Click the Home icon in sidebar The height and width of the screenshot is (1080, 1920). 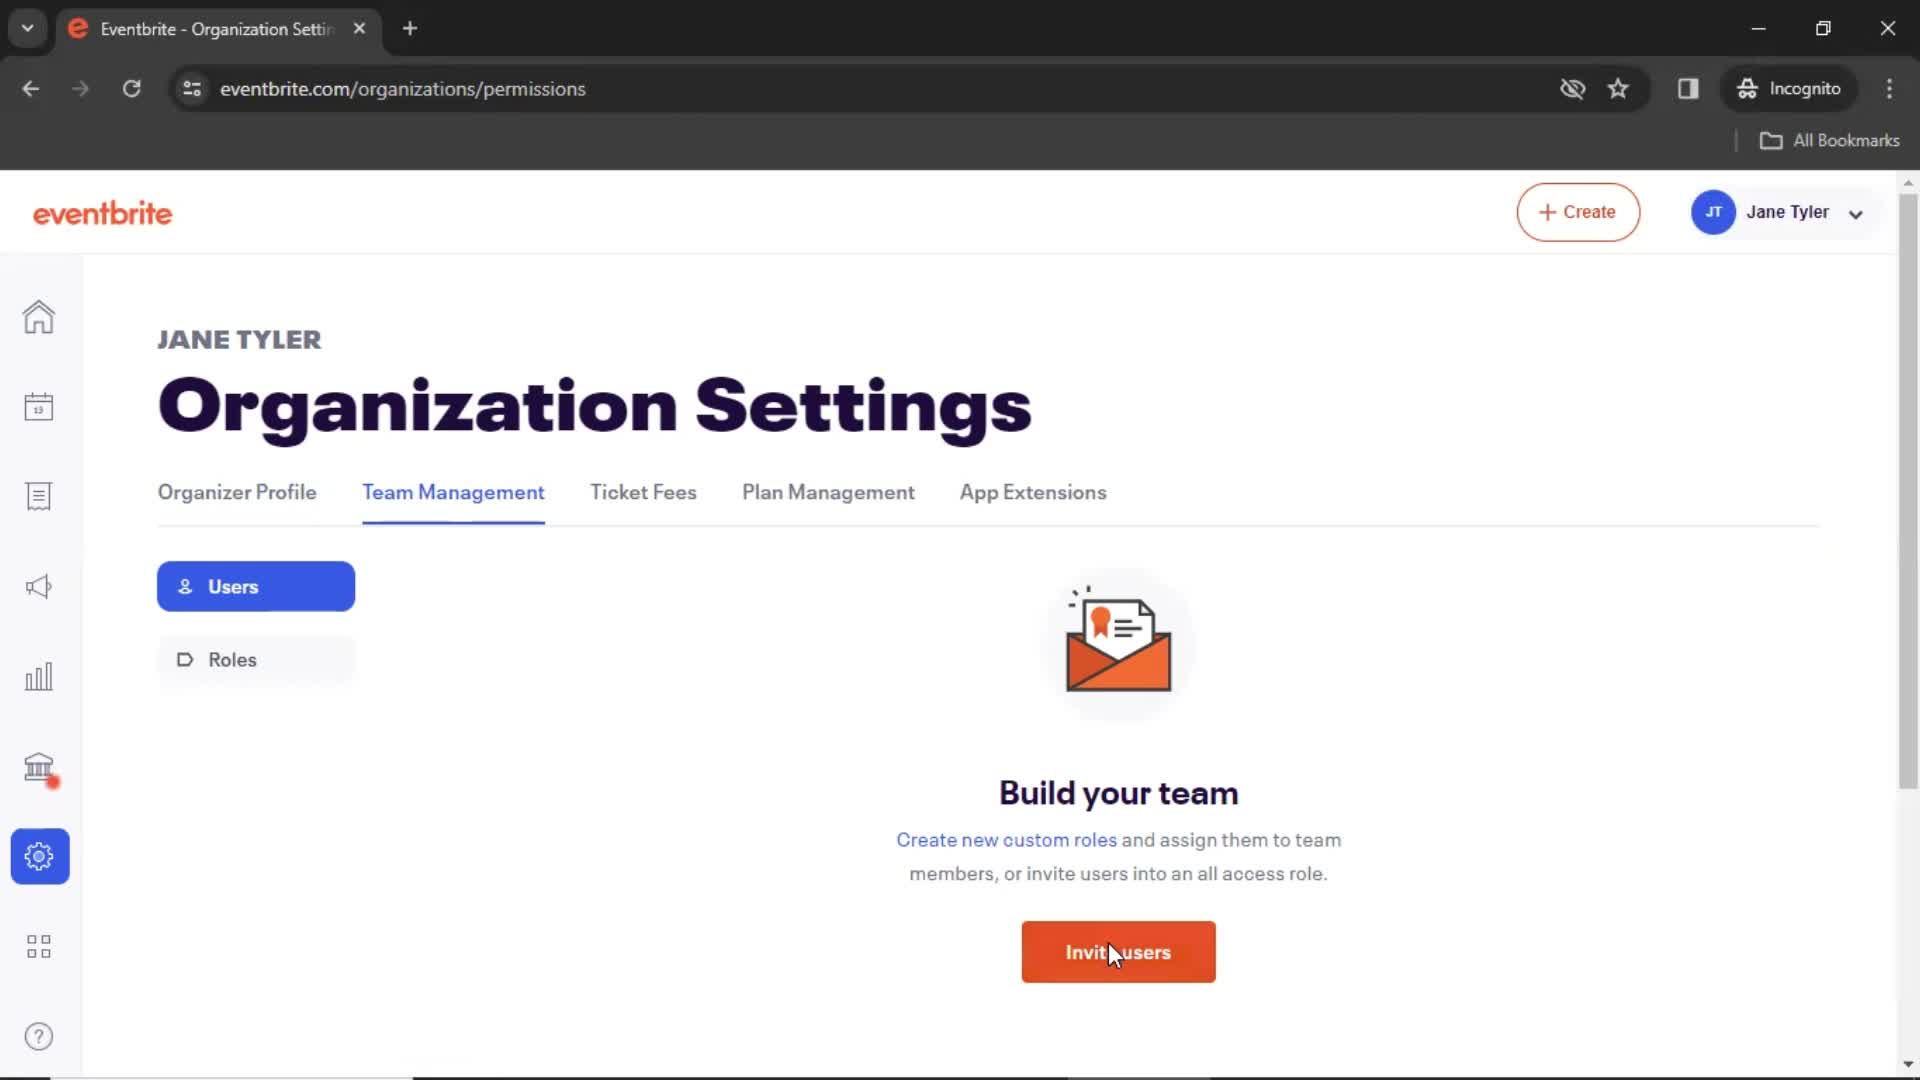pyautogui.click(x=38, y=316)
